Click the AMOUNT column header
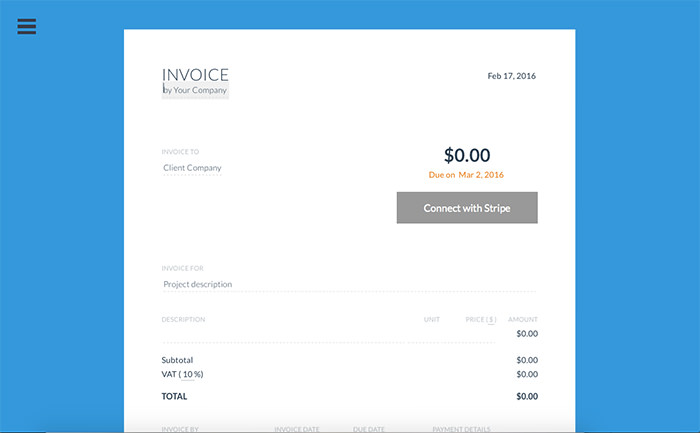700x433 pixels. [x=522, y=320]
